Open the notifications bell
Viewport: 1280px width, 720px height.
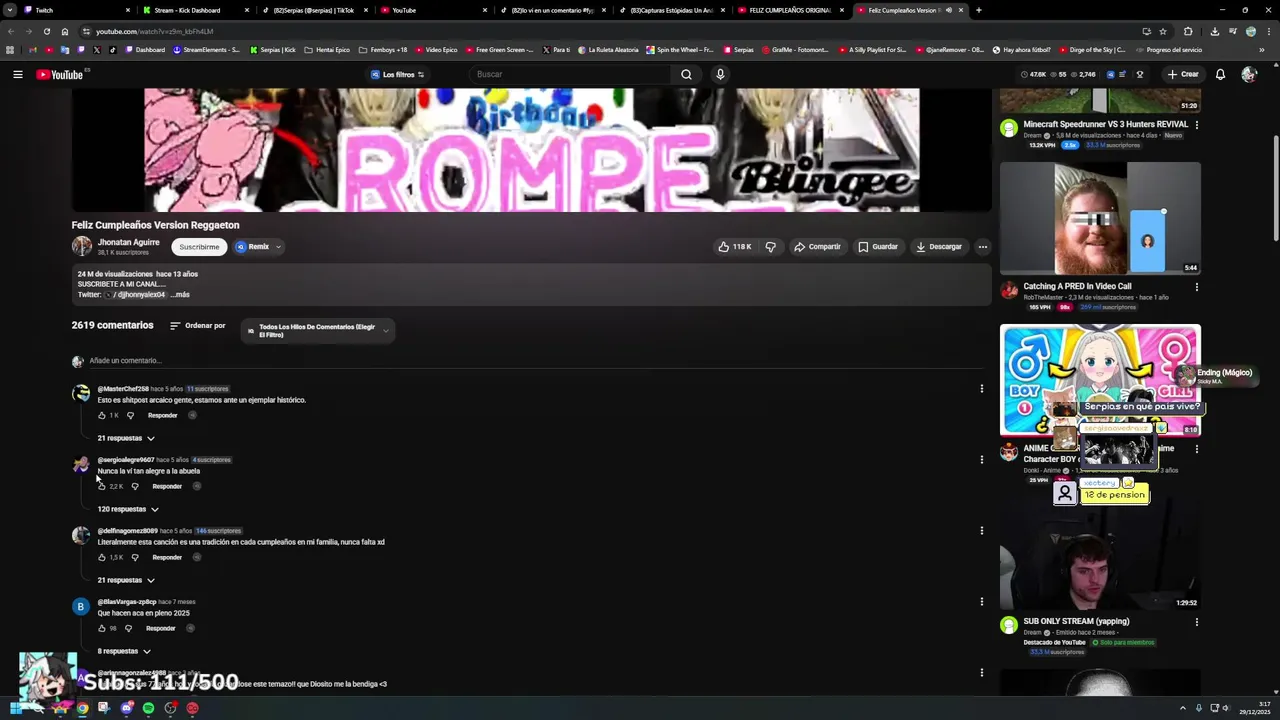point(1220,74)
